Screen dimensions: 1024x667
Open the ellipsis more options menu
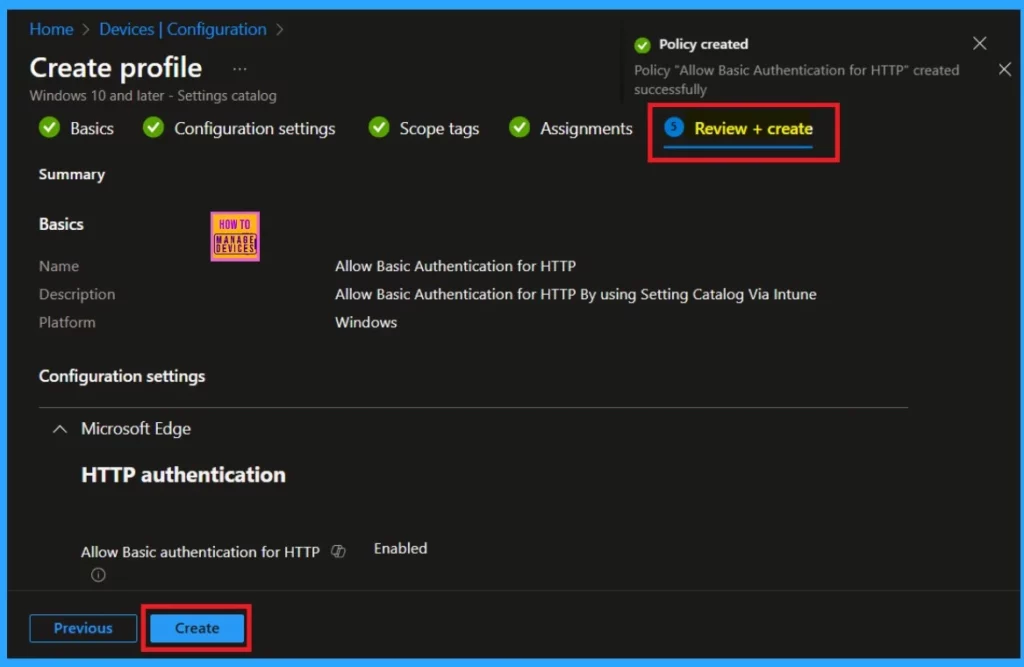coord(240,69)
